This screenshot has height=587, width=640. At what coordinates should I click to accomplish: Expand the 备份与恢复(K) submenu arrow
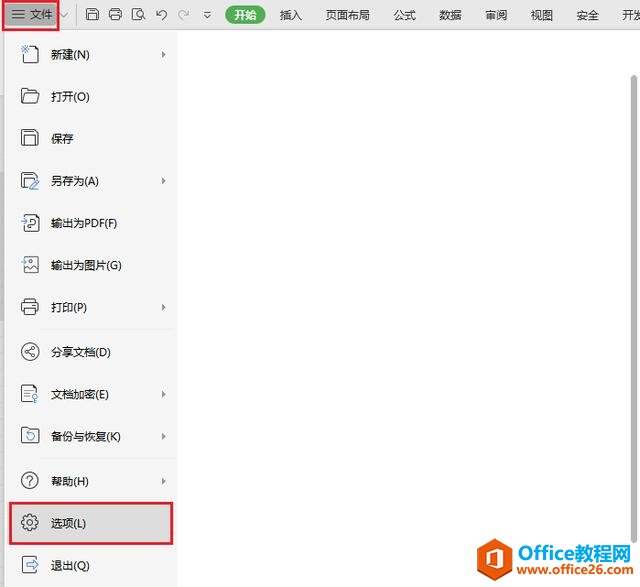[163, 436]
